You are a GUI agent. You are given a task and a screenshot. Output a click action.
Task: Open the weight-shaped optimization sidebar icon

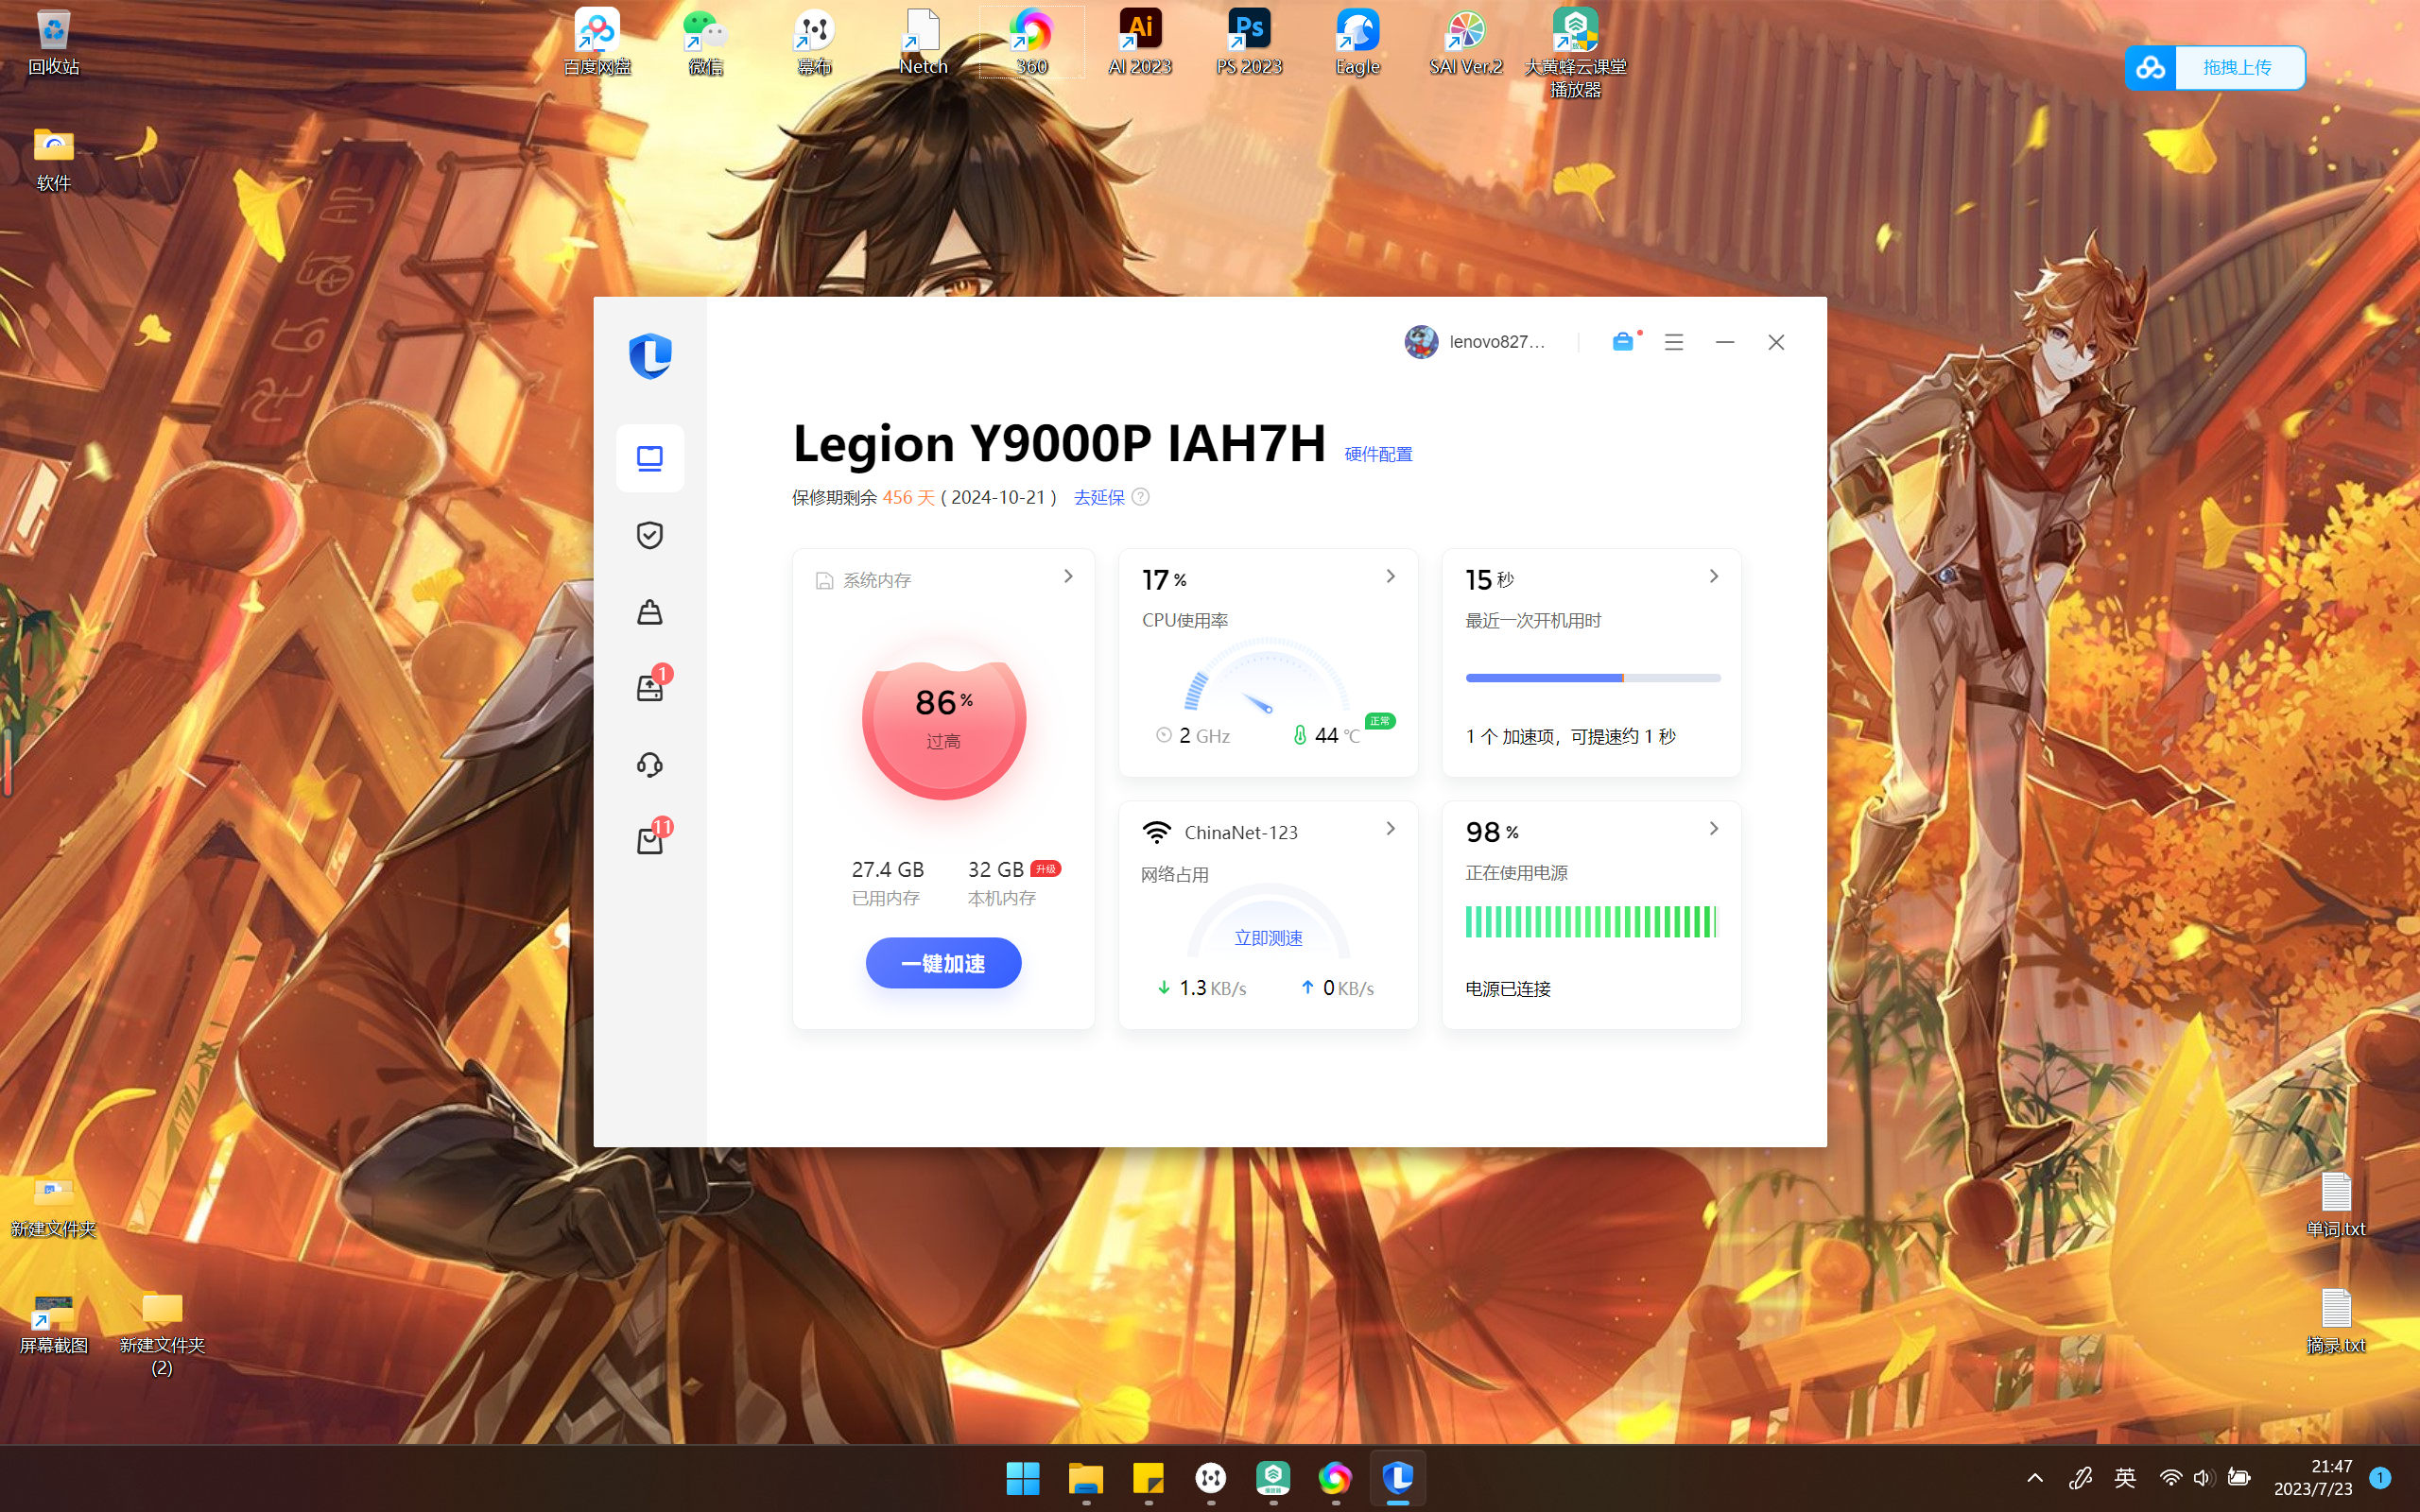tap(650, 612)
